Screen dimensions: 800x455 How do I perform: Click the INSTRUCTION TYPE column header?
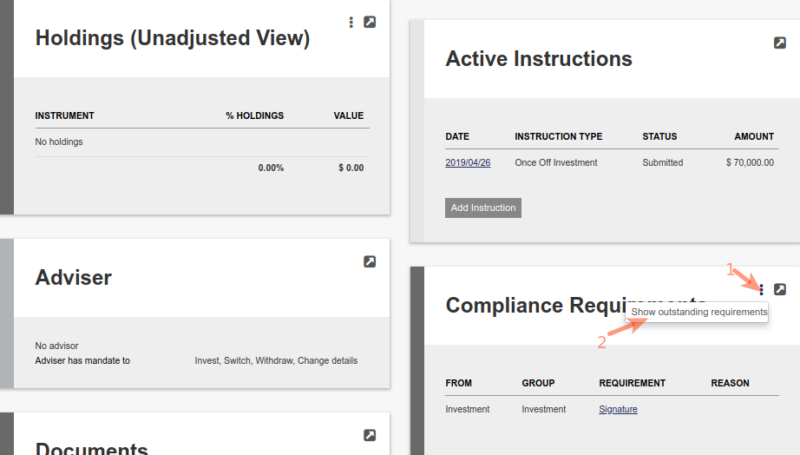[x=558, y=137]
